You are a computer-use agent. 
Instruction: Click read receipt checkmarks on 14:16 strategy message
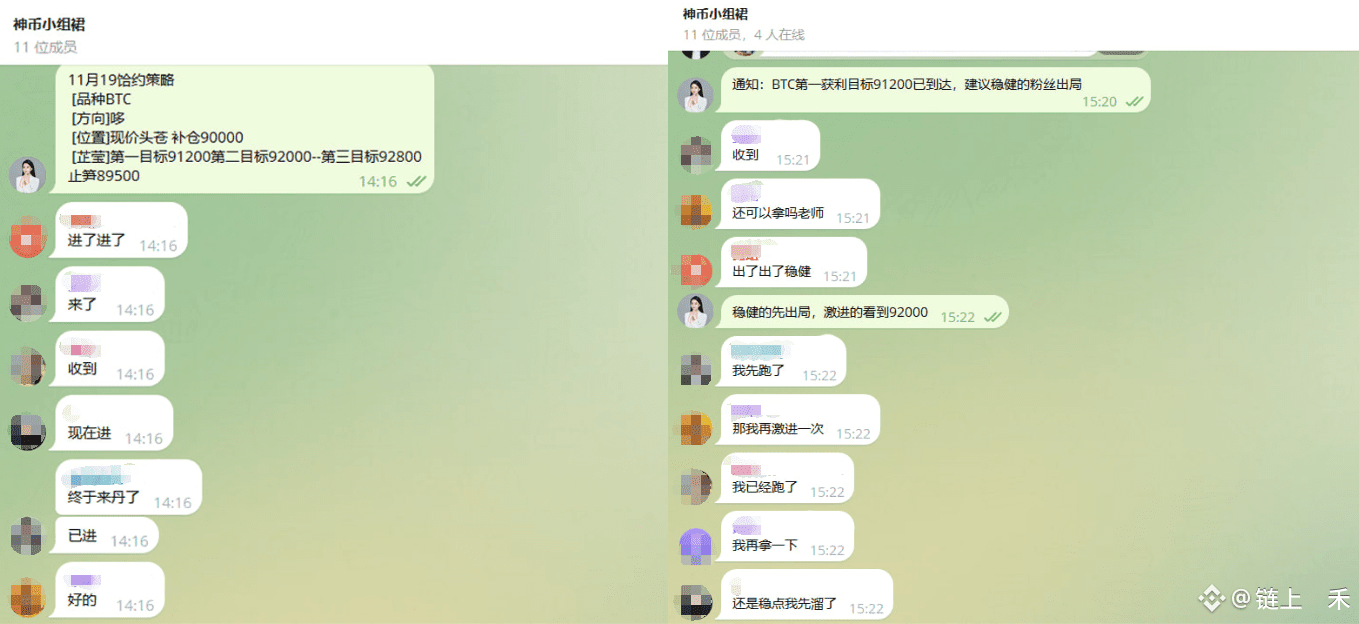[x=416, y=182]
